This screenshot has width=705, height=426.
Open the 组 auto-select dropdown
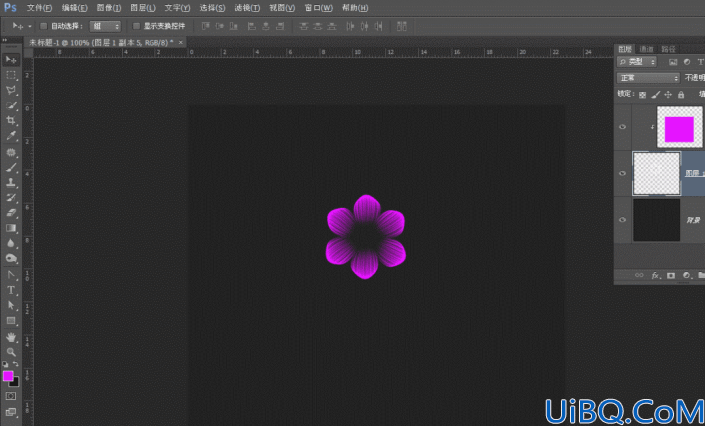pos(105,26)
